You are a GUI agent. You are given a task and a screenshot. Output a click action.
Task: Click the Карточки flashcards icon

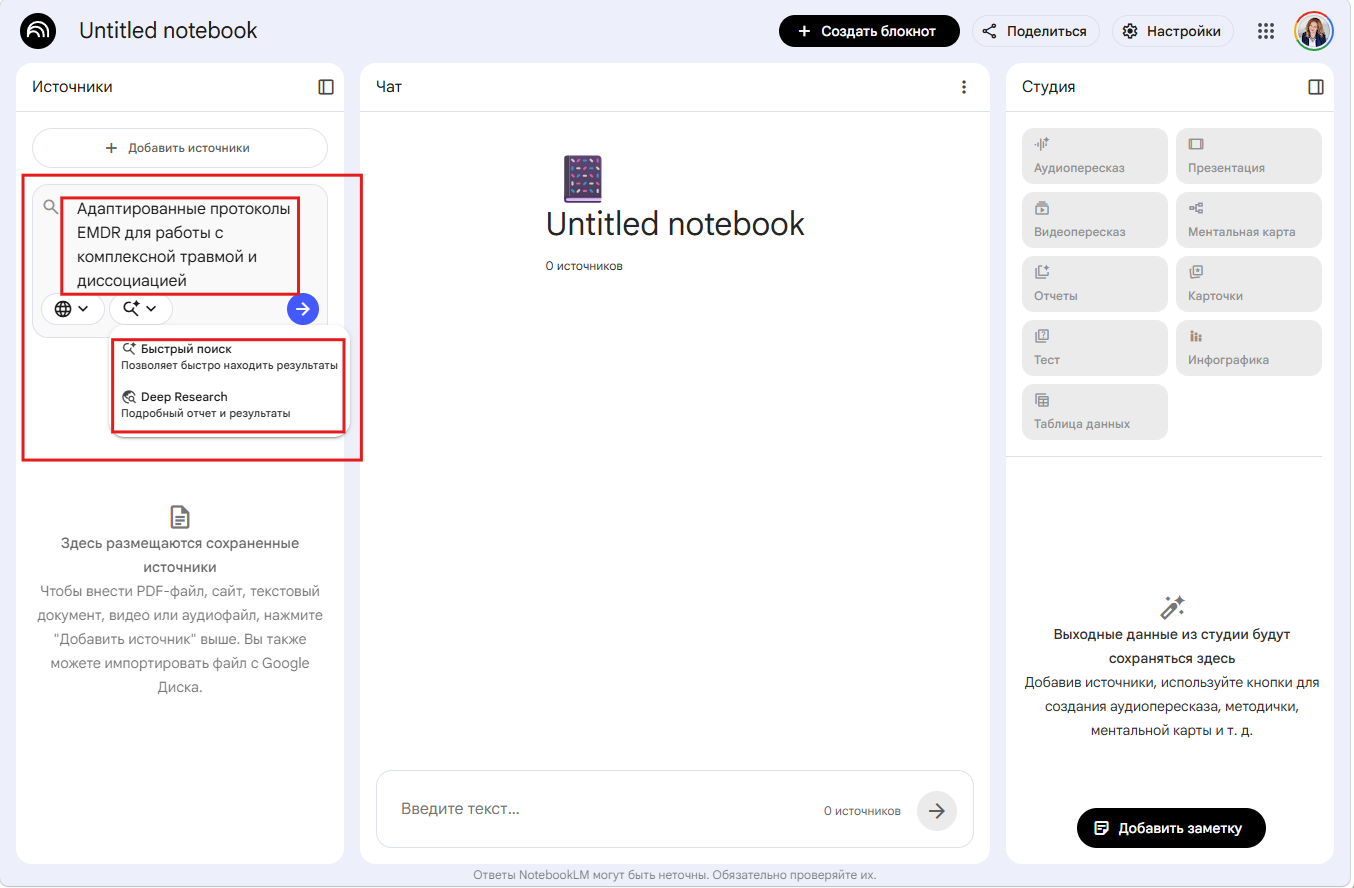click(x=1196, y=272)
